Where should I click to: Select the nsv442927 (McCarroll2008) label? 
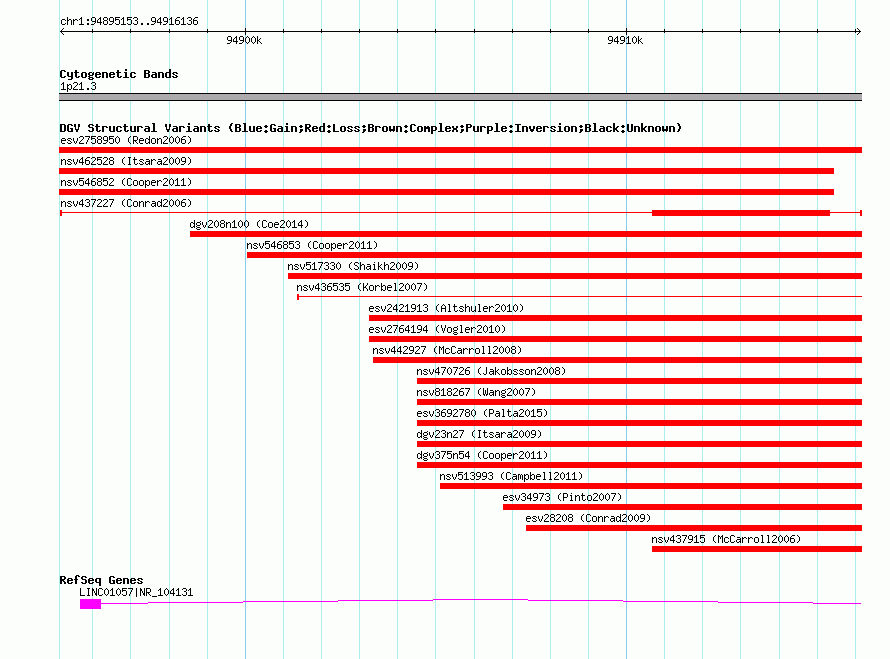tap(447, 350)
